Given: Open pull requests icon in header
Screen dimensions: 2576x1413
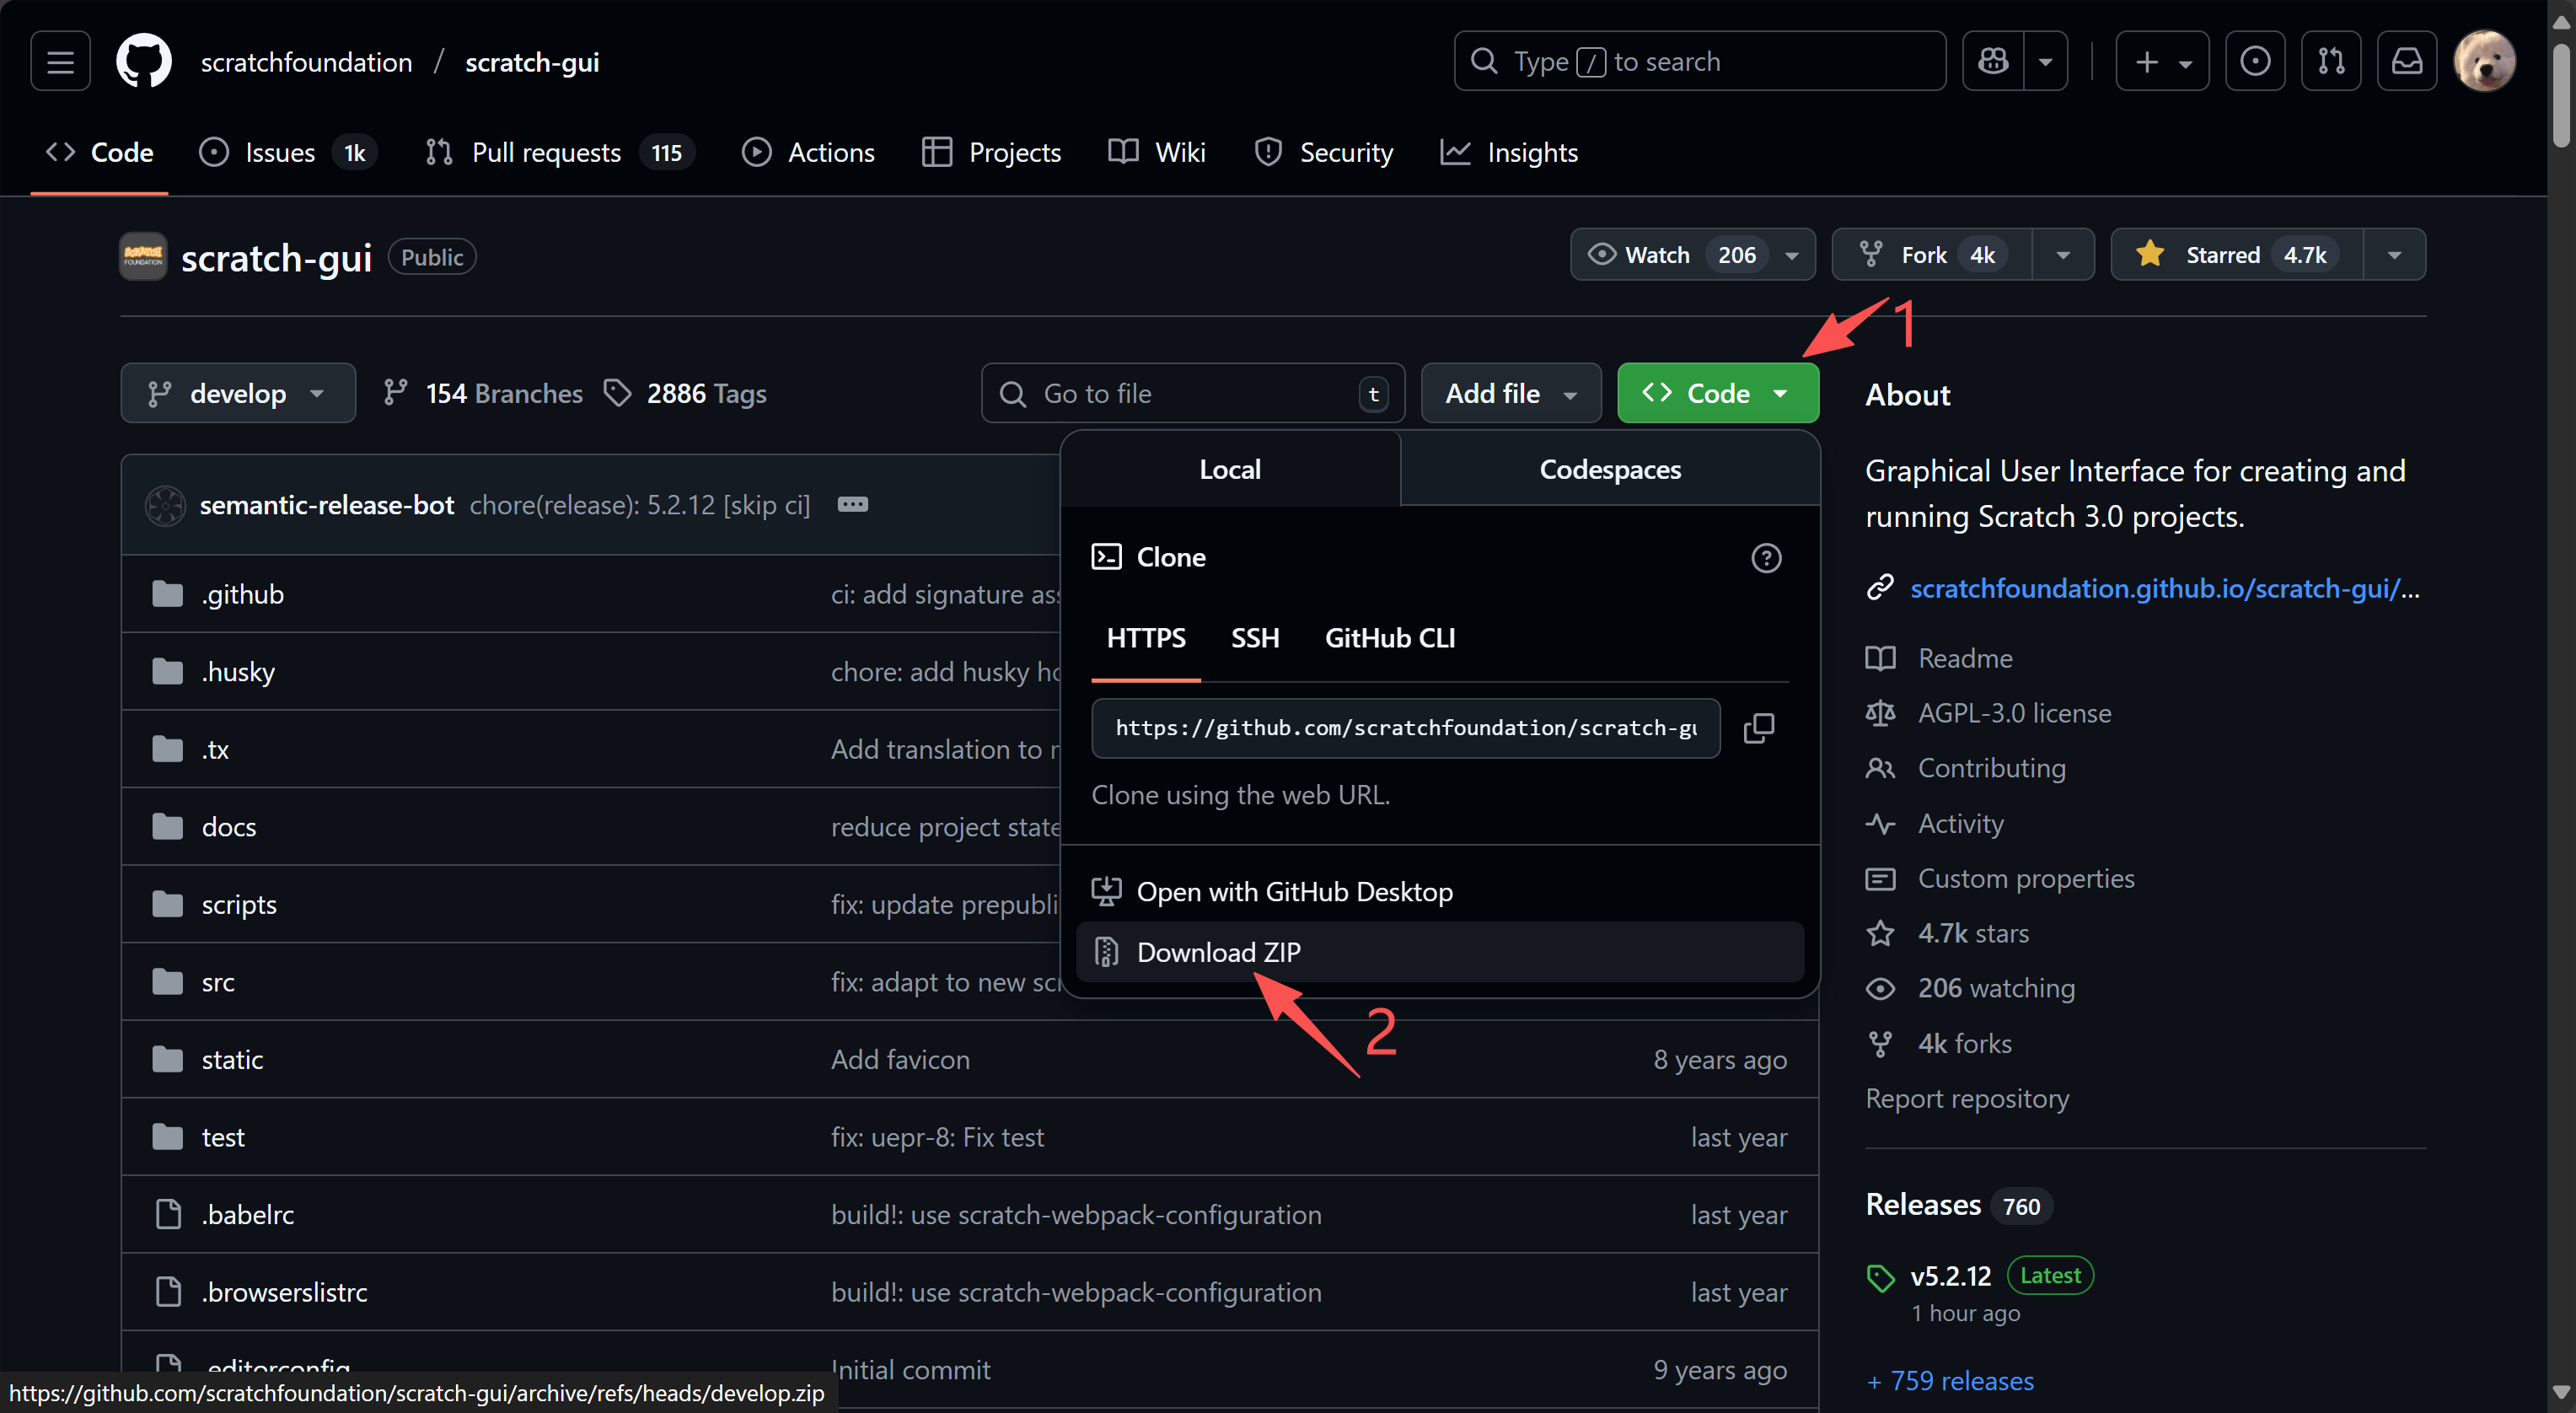Looking at the screenshot, I should [x=2330, y=62].
